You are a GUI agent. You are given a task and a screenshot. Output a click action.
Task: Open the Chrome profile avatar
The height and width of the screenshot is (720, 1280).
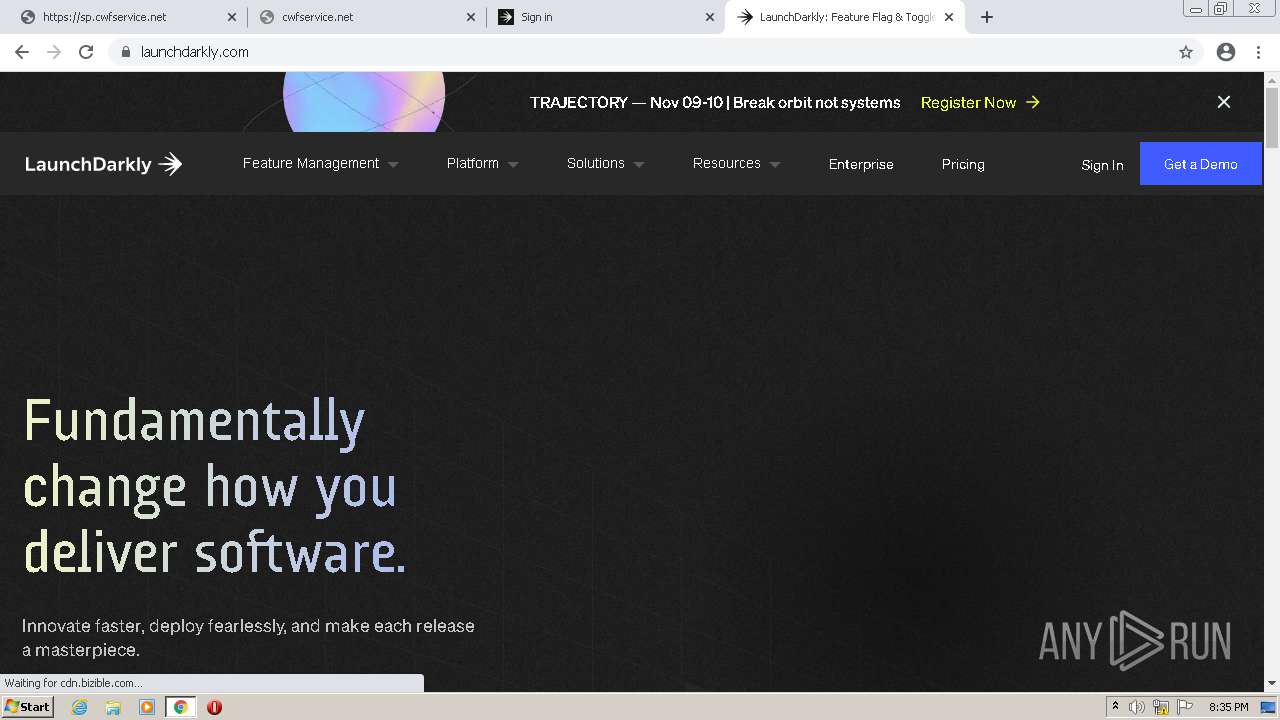pyautogui.click(x=1226, y=52)
